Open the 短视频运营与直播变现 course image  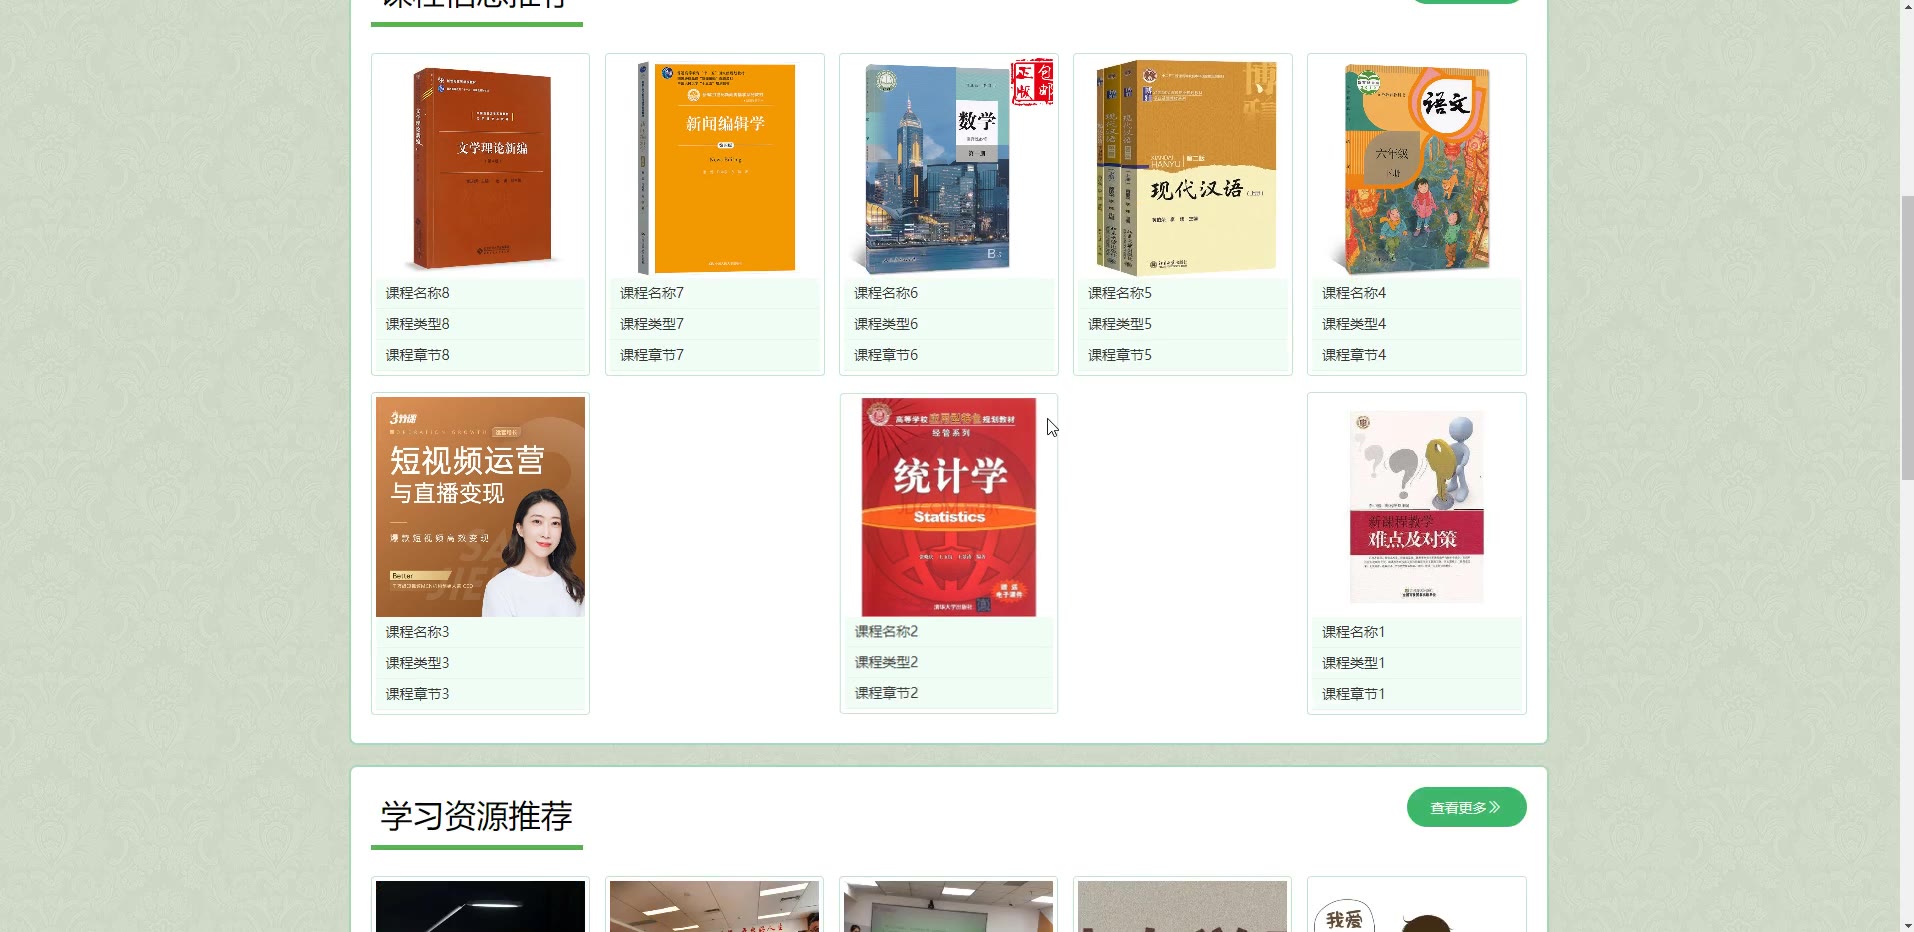[x=481, y=507]
